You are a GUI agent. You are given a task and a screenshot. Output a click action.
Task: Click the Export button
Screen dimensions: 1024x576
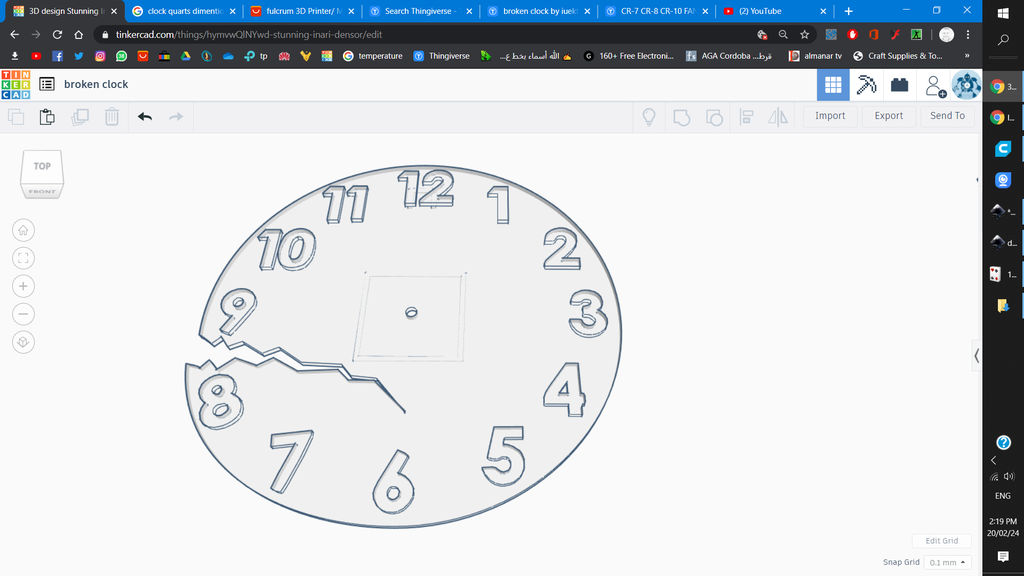coord(889,116)
